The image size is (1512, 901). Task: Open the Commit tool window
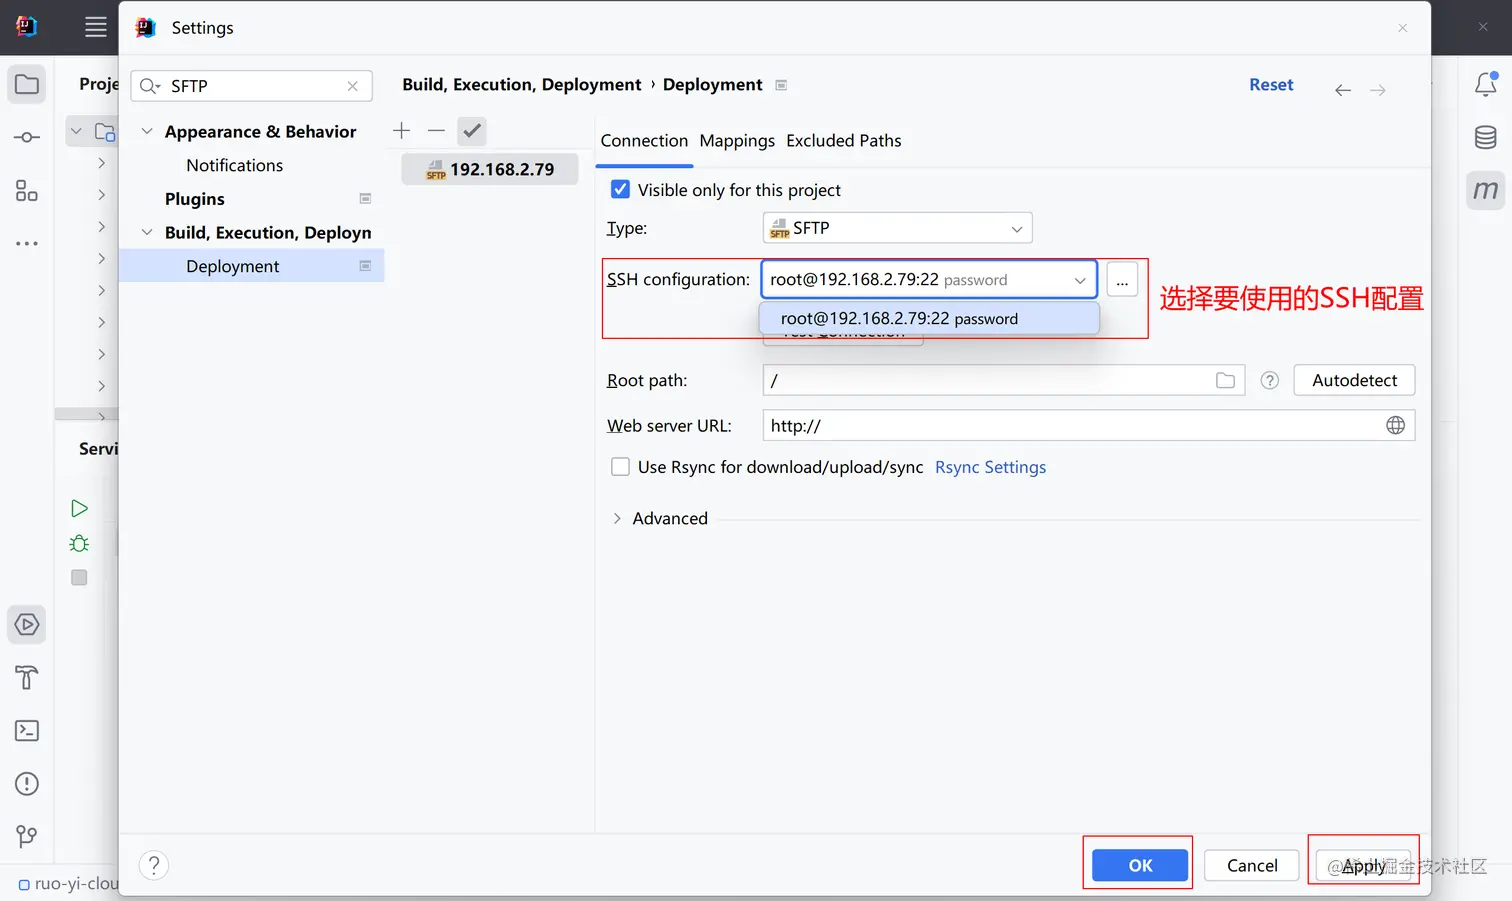tap(27, 137)
